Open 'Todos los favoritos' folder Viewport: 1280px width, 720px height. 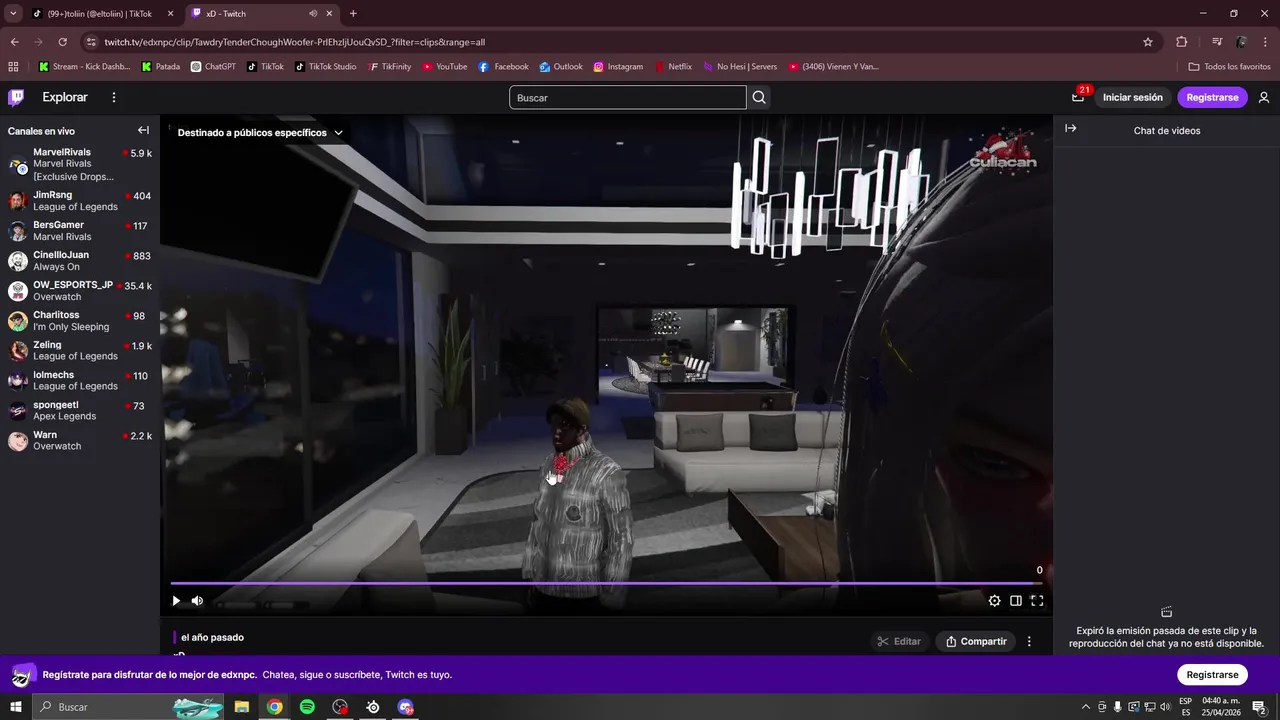coord(1229,67)
